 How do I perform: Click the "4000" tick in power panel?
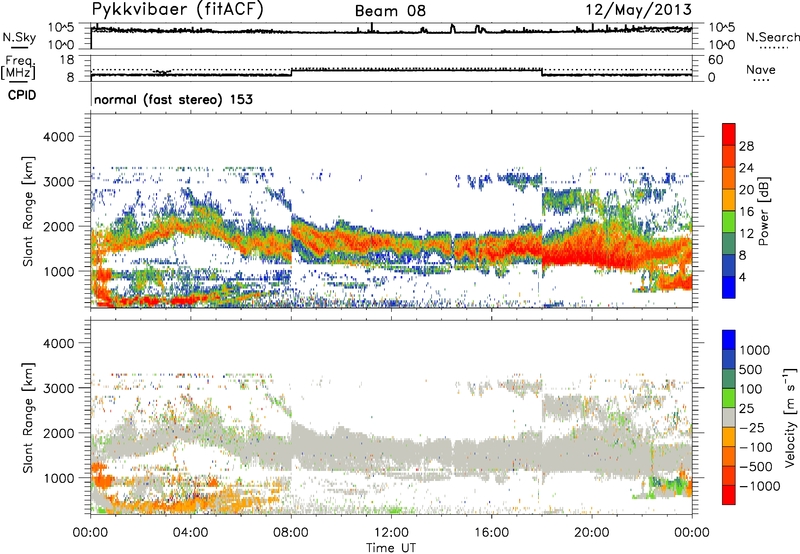59,137
